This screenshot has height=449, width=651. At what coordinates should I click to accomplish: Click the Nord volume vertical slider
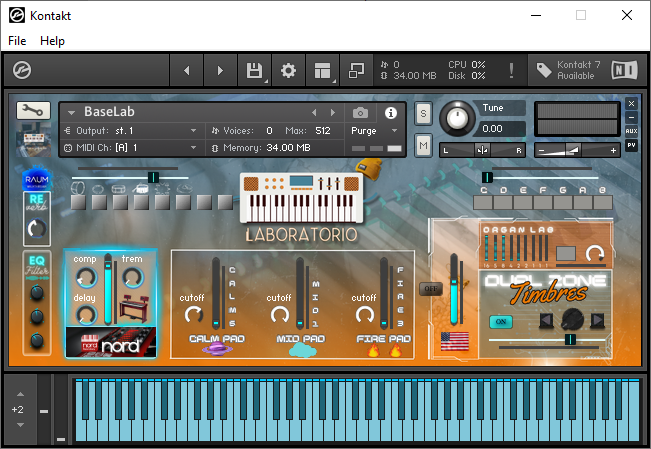pyautogui.click(x=108, y=289)
